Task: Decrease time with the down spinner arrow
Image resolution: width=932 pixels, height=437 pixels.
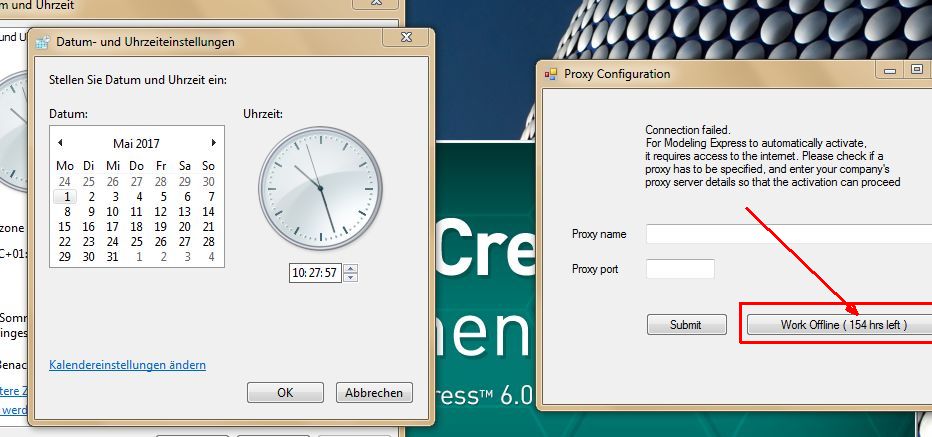Action: point(351,278)
